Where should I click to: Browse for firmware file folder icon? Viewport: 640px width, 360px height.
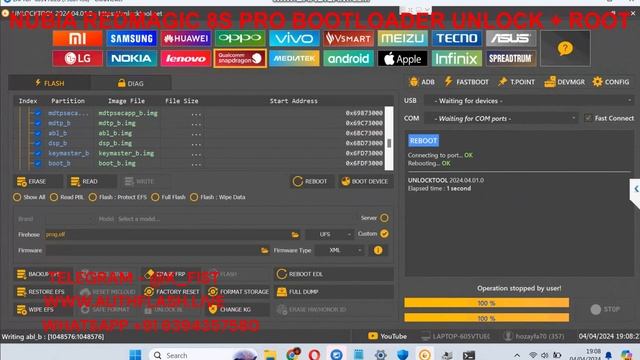tap(264, 250)
